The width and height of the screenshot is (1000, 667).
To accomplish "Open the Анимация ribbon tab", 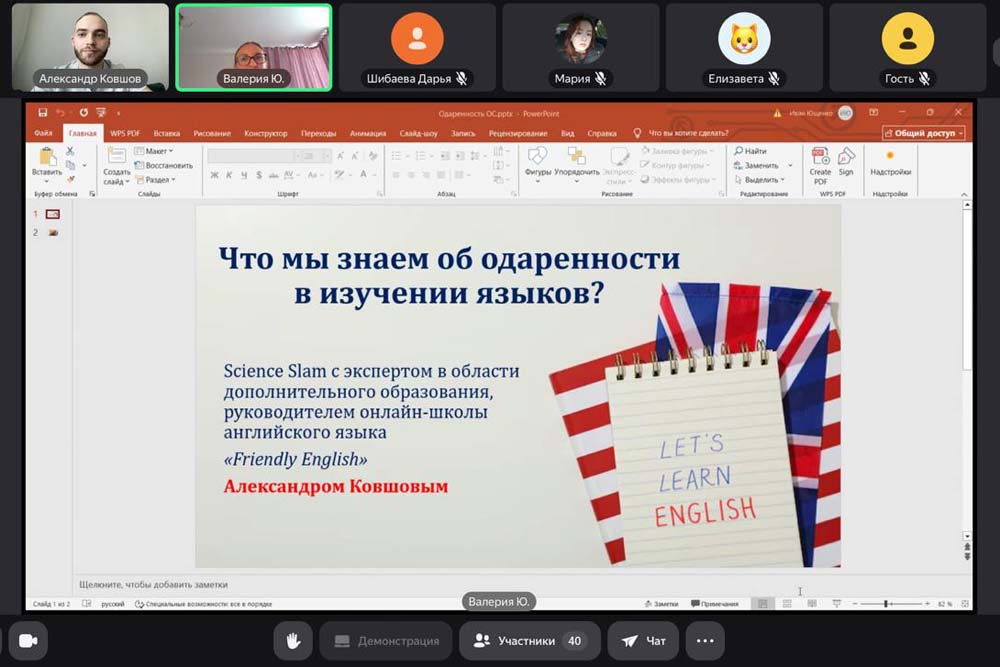I will (x=368, y=133).
